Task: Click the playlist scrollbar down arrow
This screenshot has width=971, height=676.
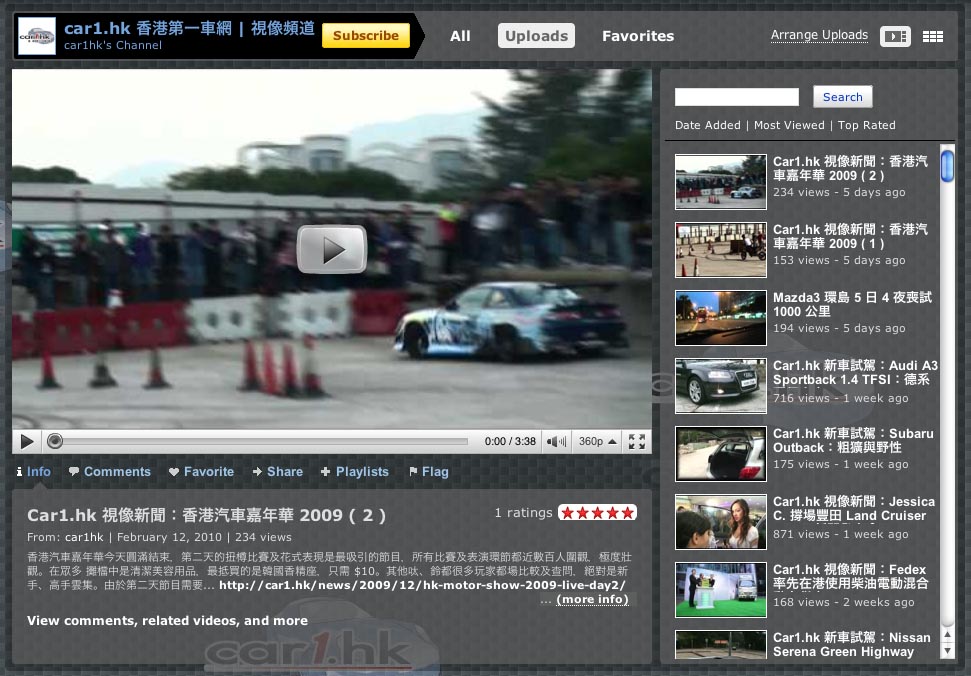Action: click(x=947, y=651)
